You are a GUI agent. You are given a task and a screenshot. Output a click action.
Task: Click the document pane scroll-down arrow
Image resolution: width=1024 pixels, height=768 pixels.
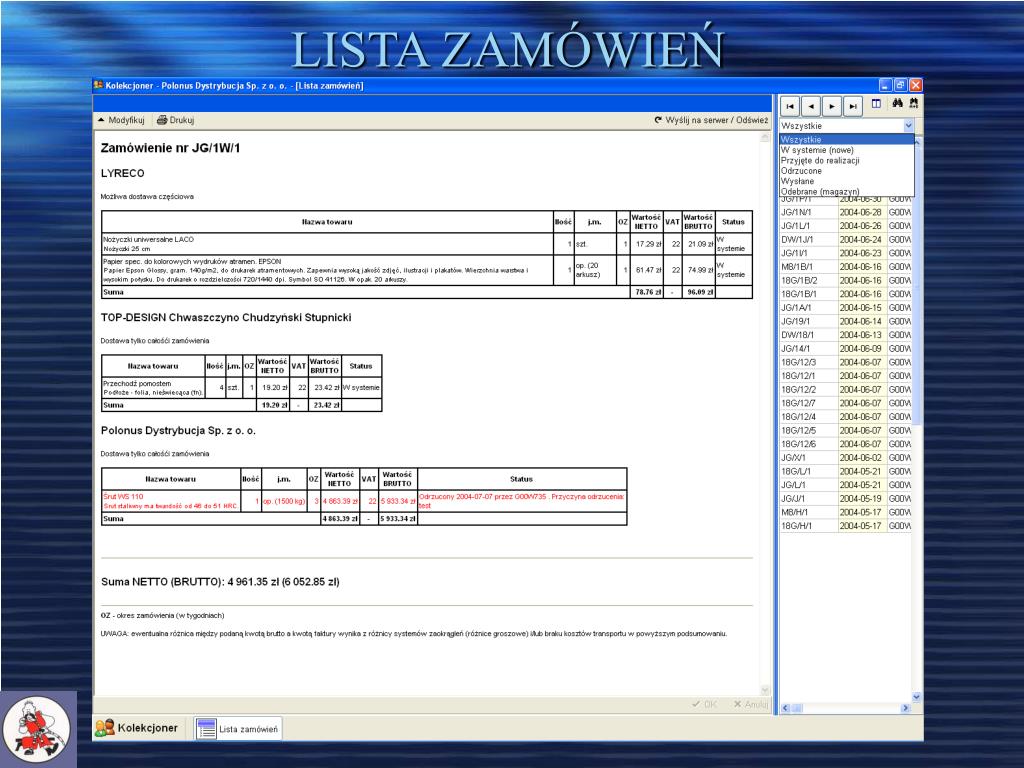click(x=765, y=690)
